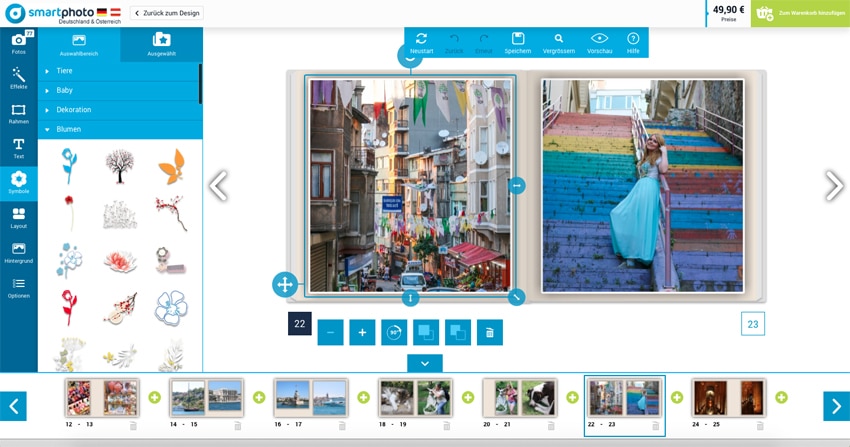Select the bare tree symbol
Screen dimensions: 850x447
(119, 166)
